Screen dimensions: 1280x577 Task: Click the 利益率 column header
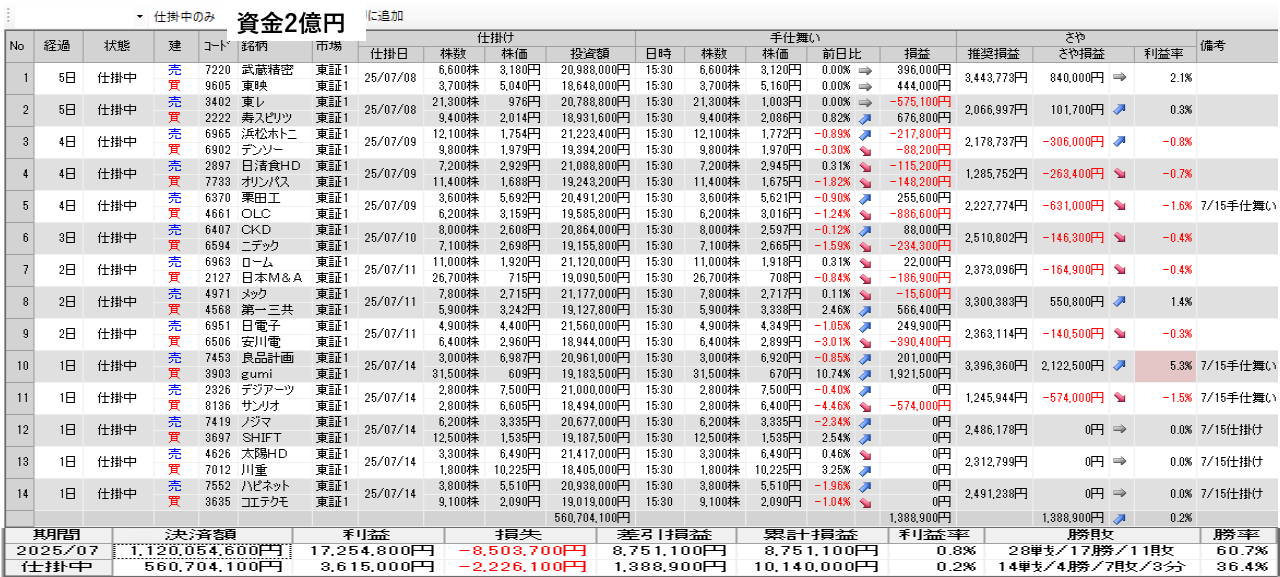click(x=1164, y=53)
